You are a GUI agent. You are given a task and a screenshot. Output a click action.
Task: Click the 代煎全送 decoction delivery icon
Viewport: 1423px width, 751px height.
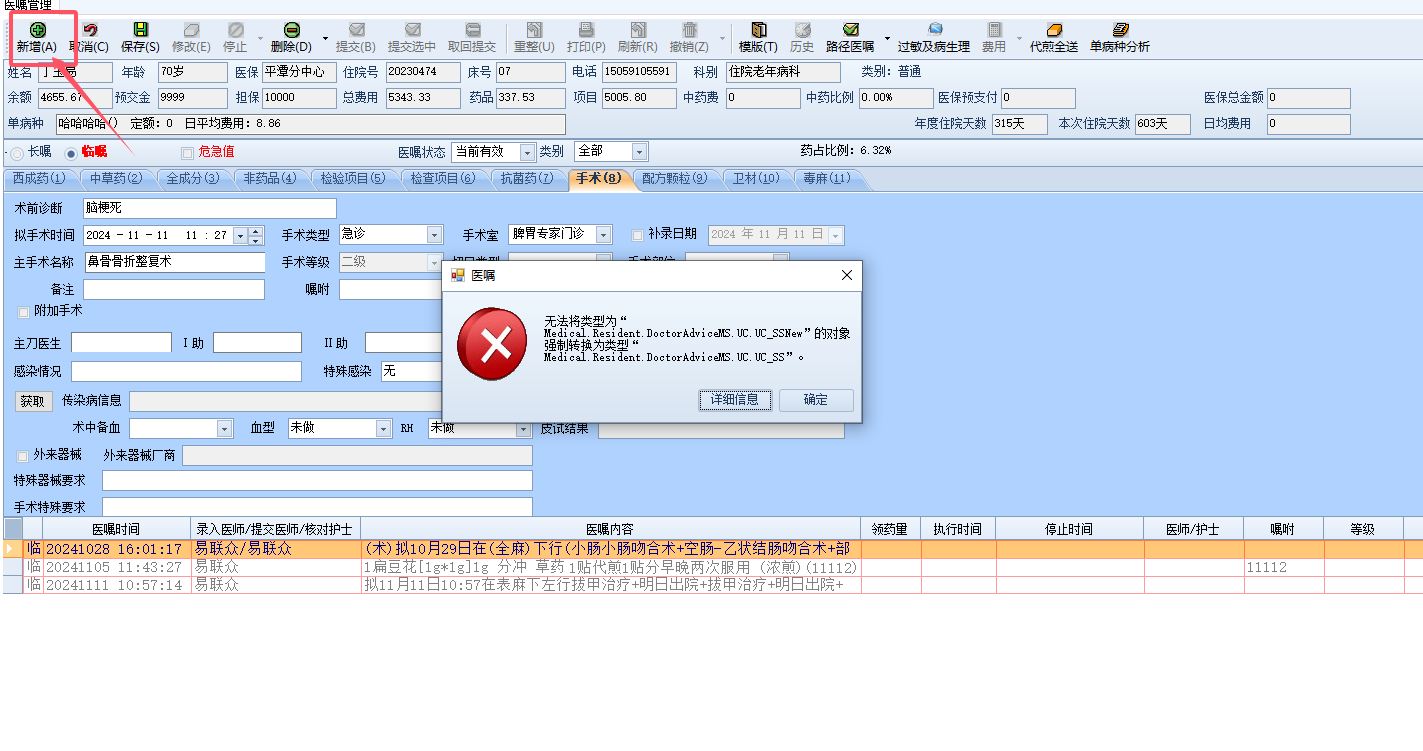point(1054,30)
